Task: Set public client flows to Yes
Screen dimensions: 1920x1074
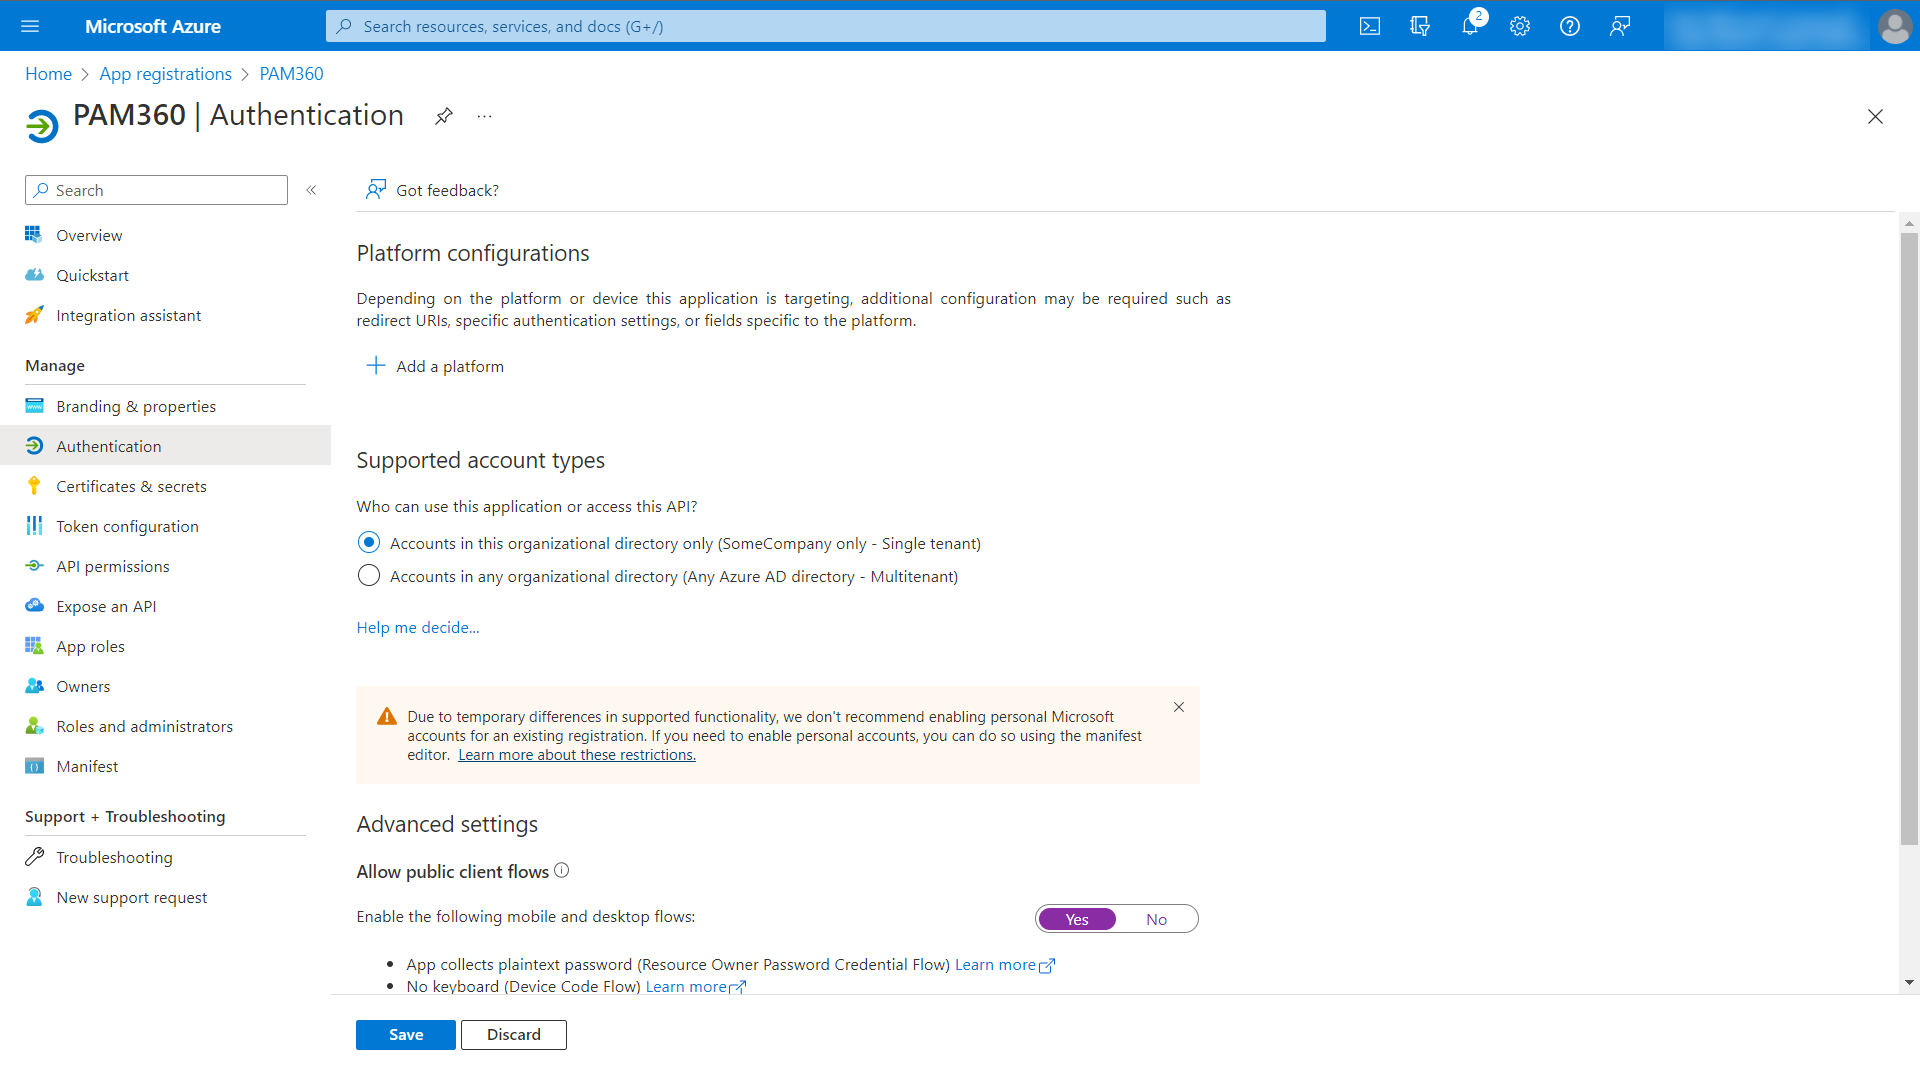Action: 1077,919
